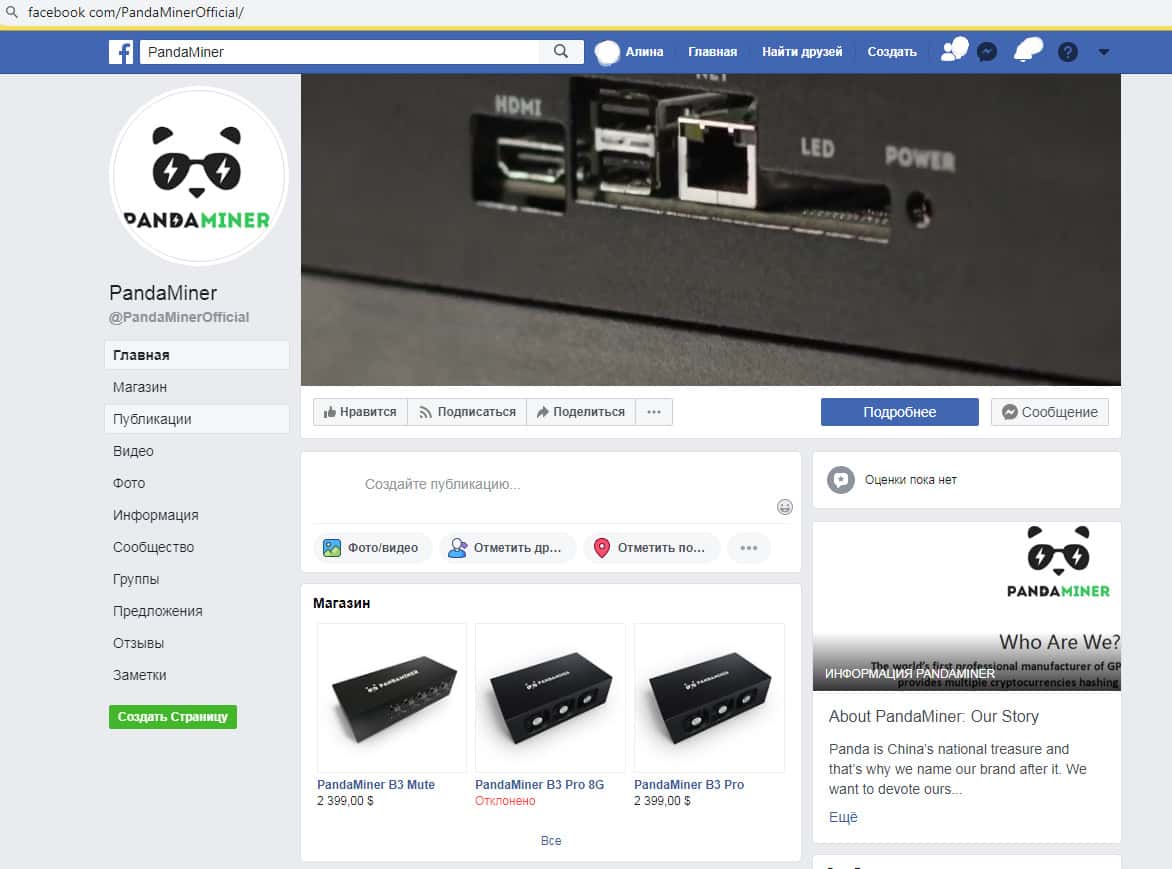The width and height of the screenshot is (1172, 869).
Task: Open the Сообщество sidebar tab
Action: (x=197, y=548)
